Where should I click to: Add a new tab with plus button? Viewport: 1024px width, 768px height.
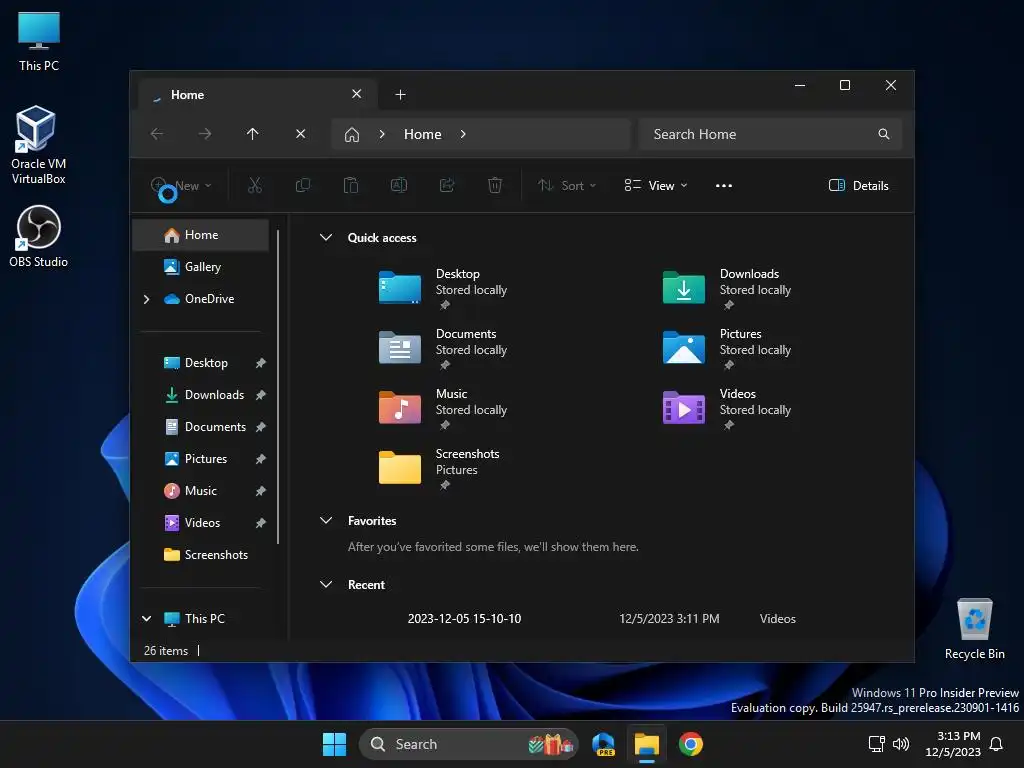[x=400, y=95]
